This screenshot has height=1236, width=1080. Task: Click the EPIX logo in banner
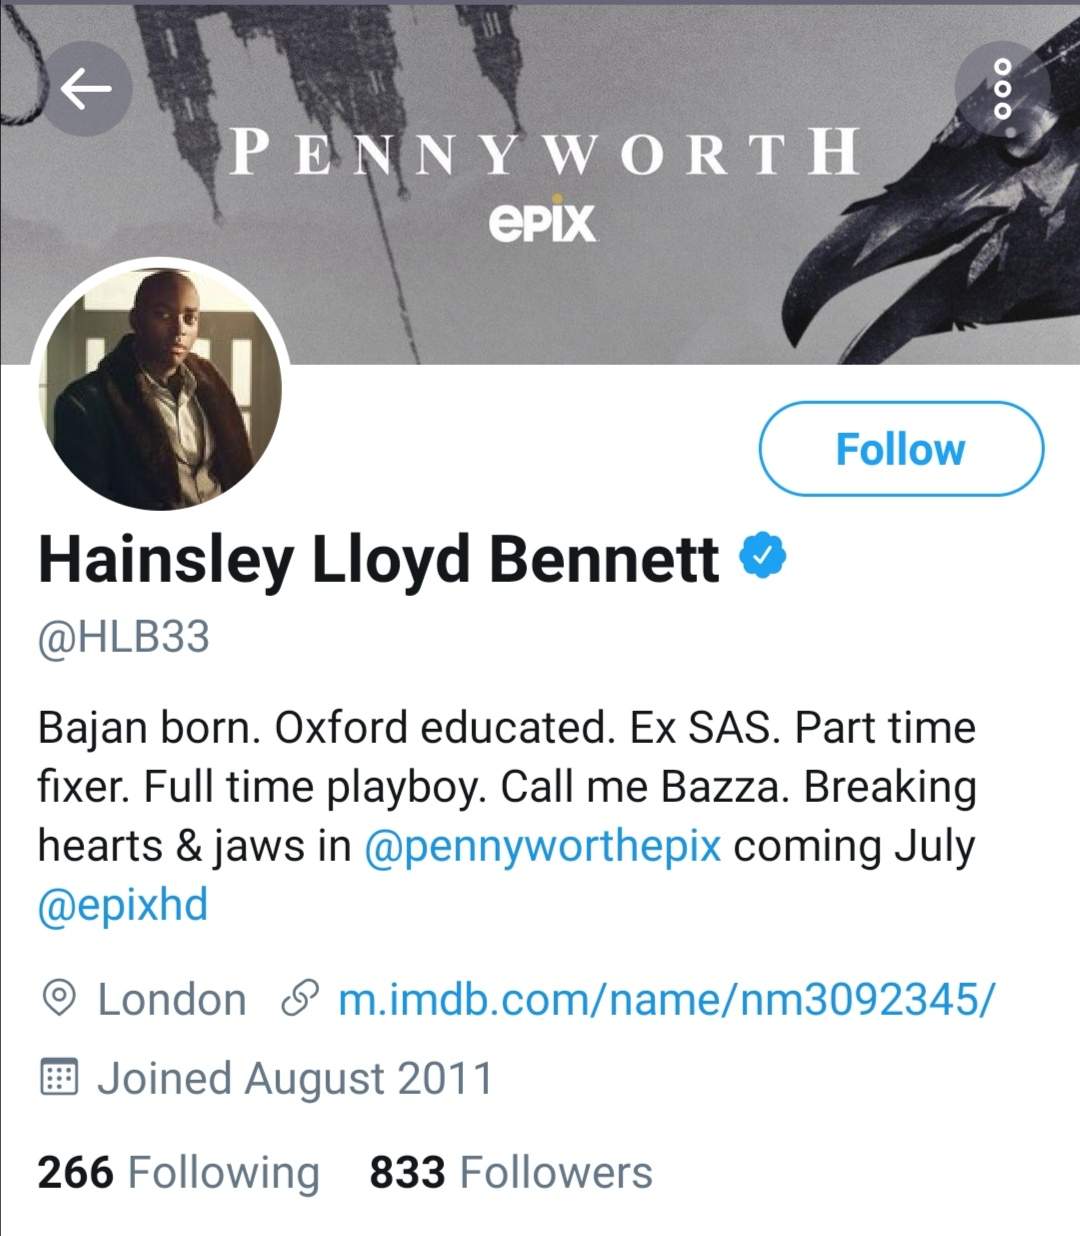point(542,221)
